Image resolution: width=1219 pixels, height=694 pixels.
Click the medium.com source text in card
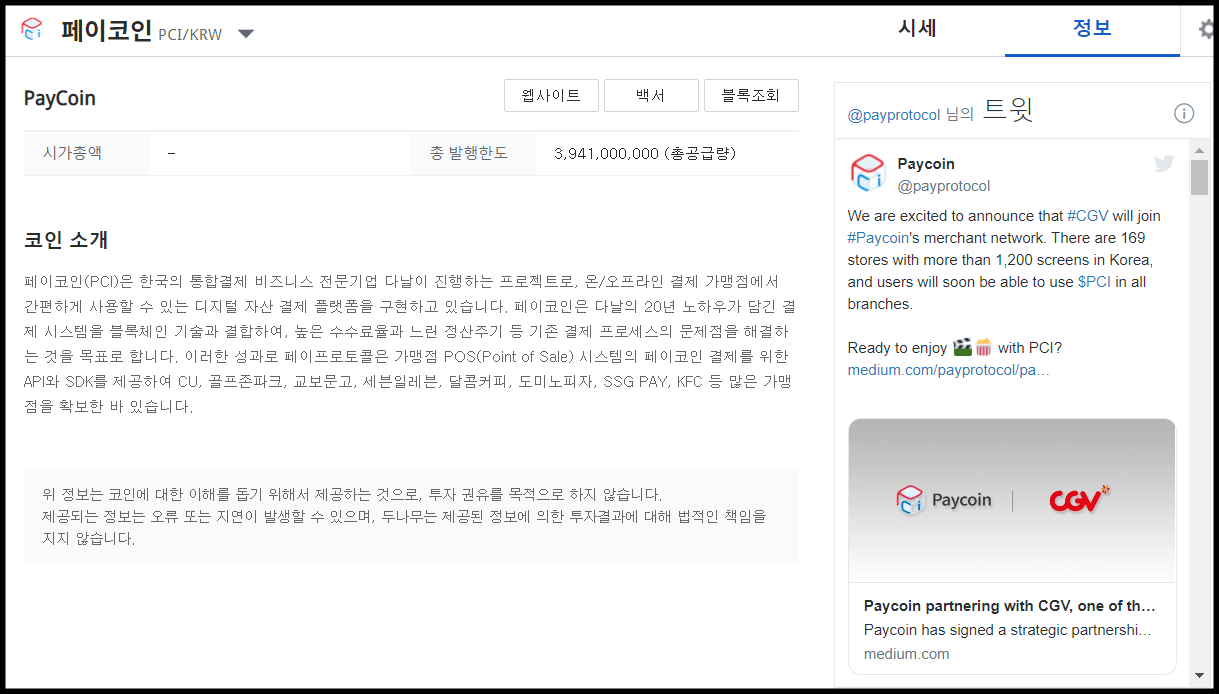click(906, 654)
